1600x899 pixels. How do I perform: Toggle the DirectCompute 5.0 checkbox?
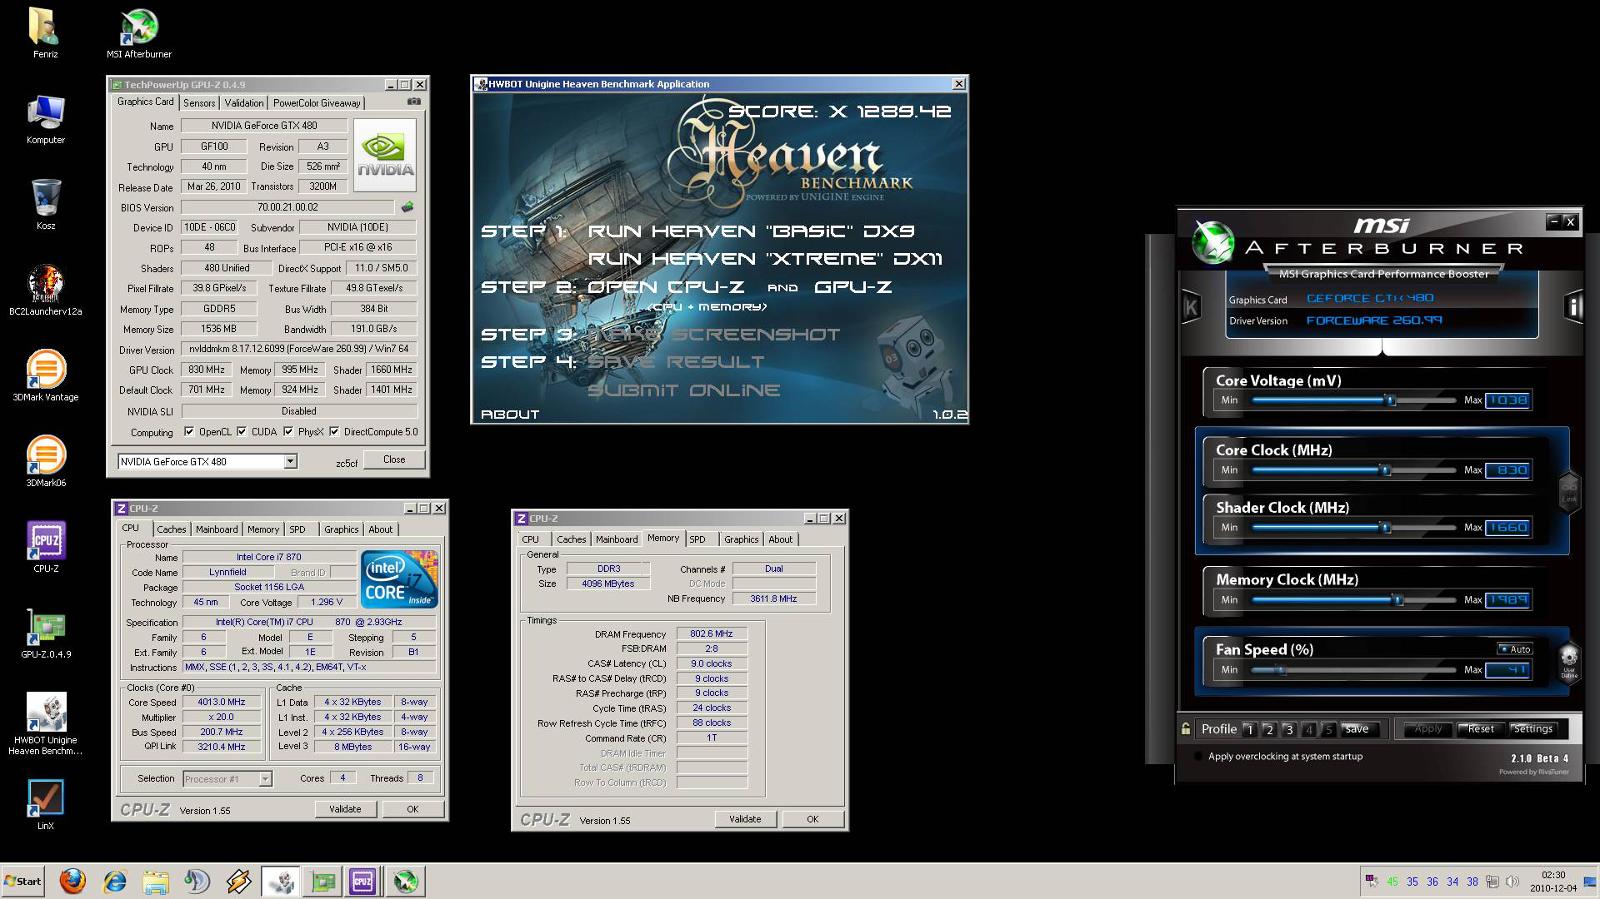[334, 432]
